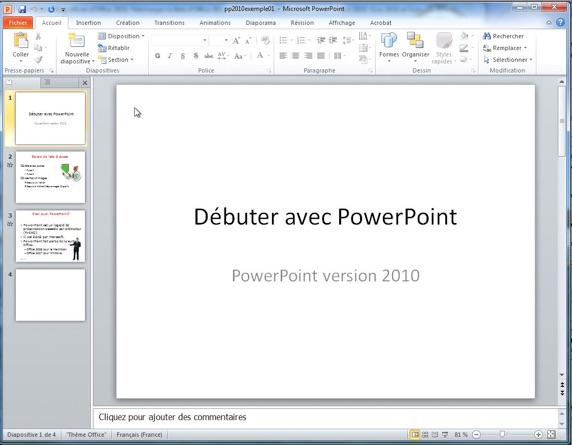The height and width of the screenshot is (445, 572).
Task: Align text left in Paragraphe group
Action: tap(283, 56)
